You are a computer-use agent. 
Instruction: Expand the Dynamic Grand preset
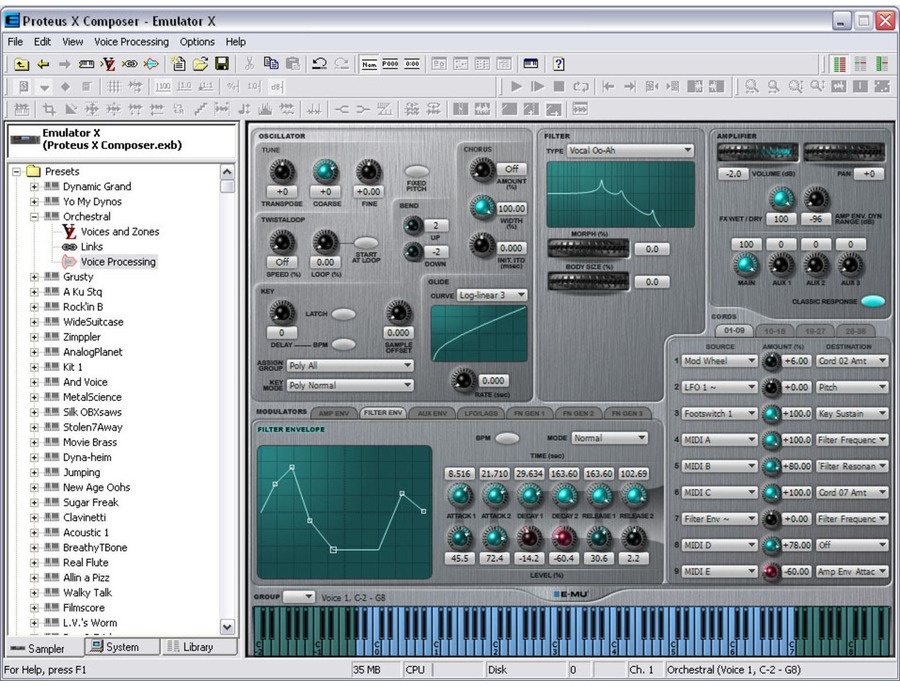pos(35,187)
